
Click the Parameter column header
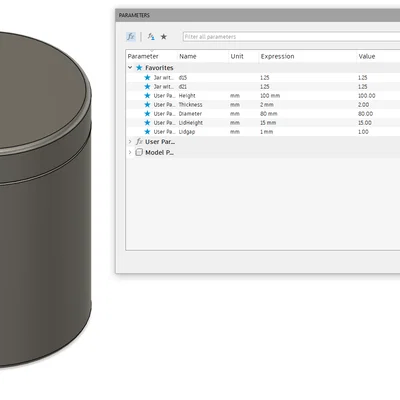pos(143,56)
